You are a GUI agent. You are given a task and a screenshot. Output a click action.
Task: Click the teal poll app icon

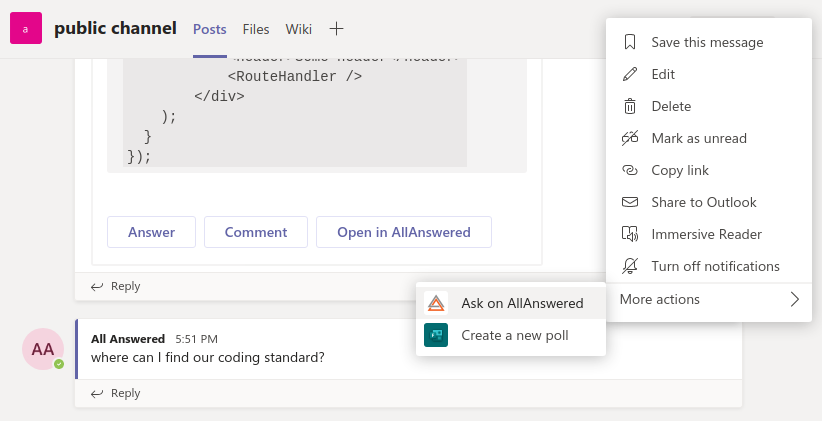click(436, 335)
